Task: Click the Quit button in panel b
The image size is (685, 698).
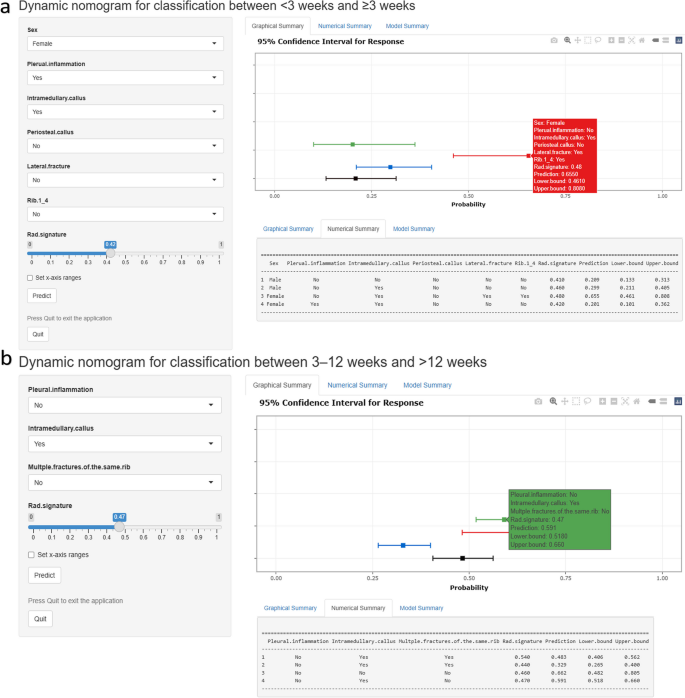Action: coord(40,619)
